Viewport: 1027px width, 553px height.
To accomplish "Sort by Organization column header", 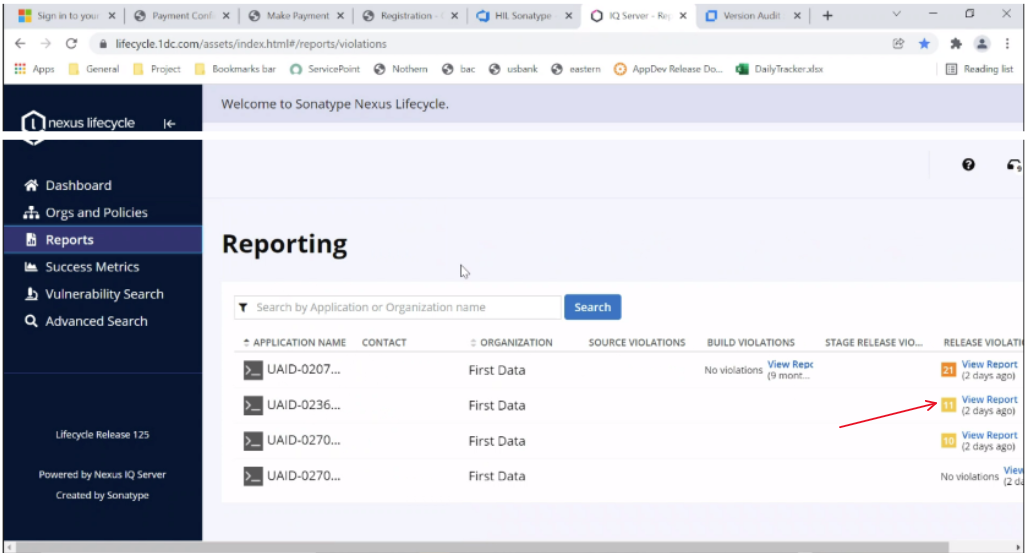I will 515,342.
